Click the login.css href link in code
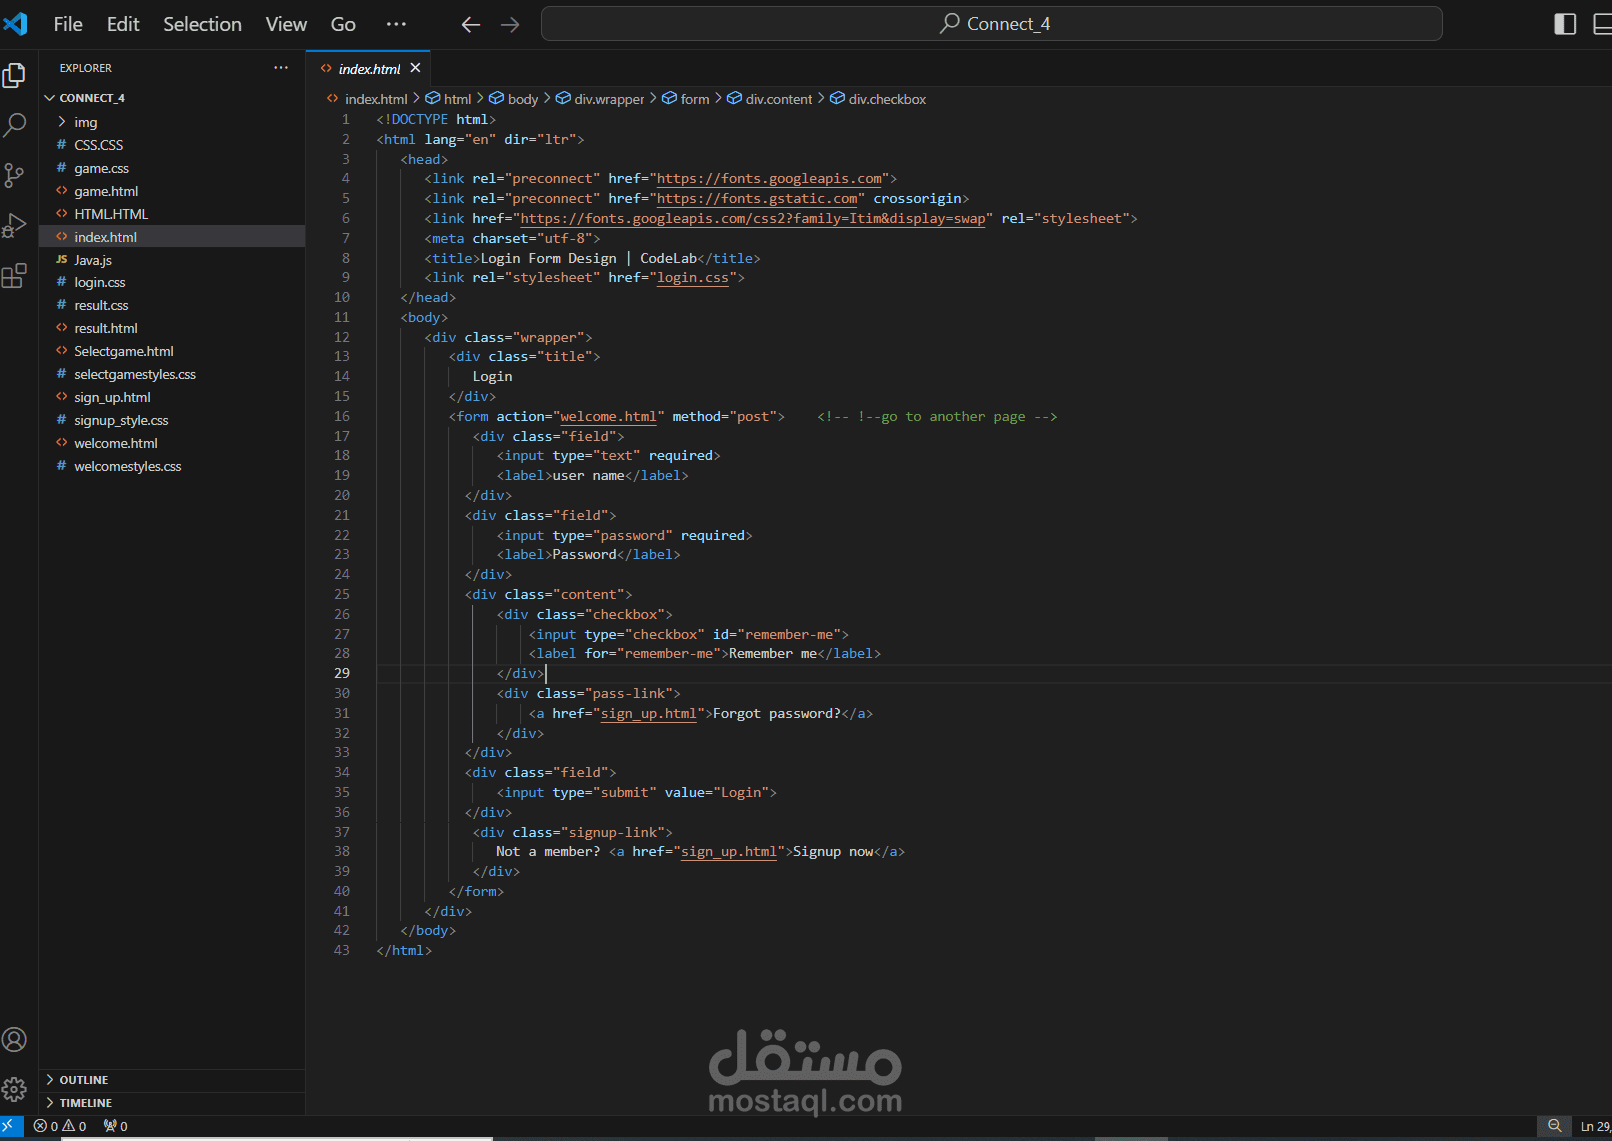1612x1141 pixels. (693, 277)
